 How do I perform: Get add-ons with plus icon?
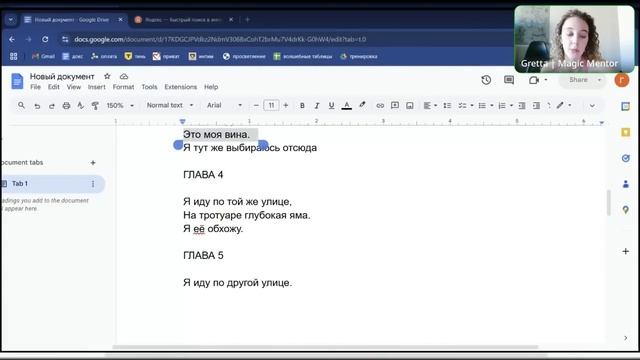coord(626,251)
